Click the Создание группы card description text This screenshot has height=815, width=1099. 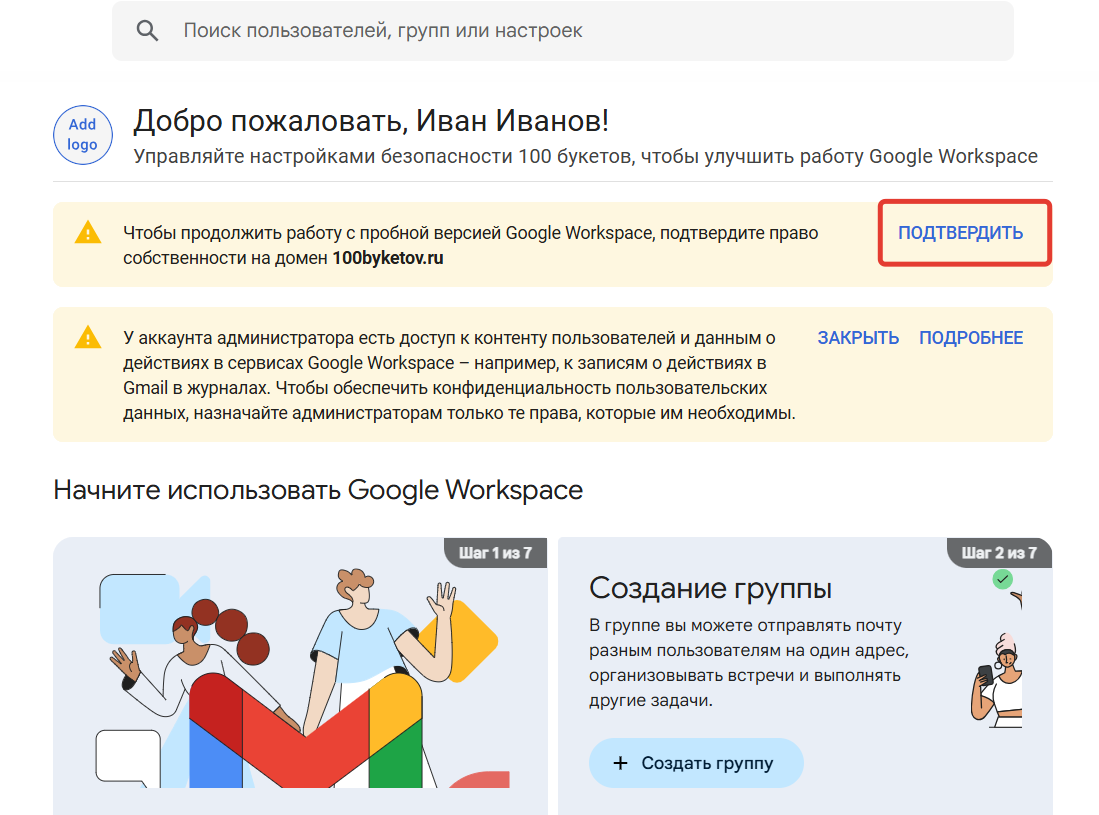click(749, 662)
